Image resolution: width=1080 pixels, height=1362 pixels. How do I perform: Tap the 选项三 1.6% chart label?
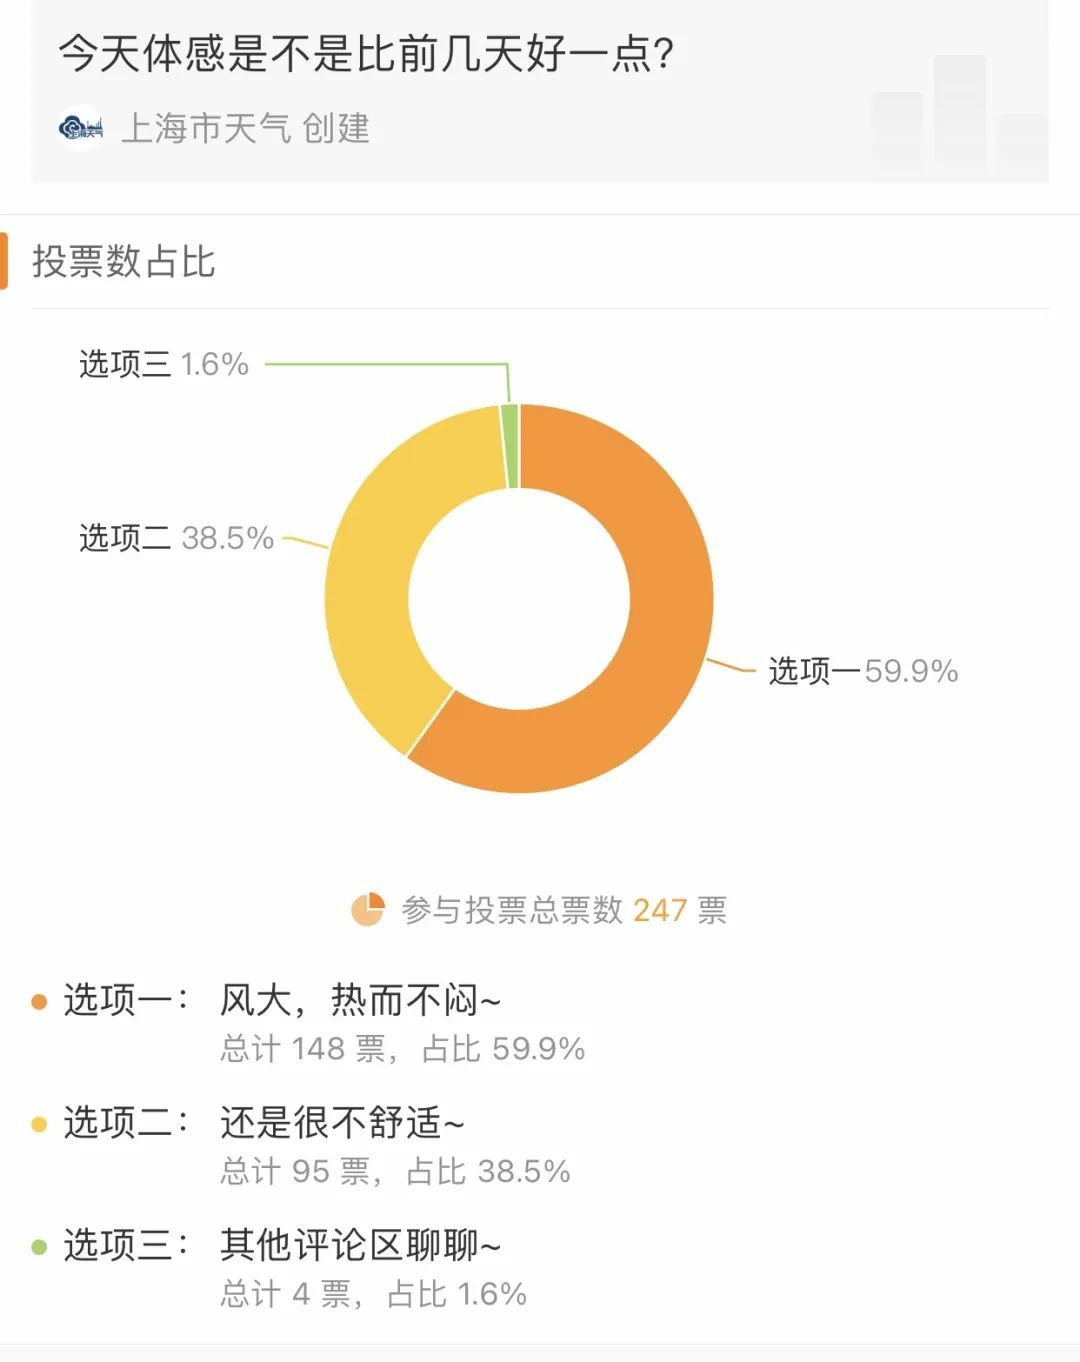(164, 364)
